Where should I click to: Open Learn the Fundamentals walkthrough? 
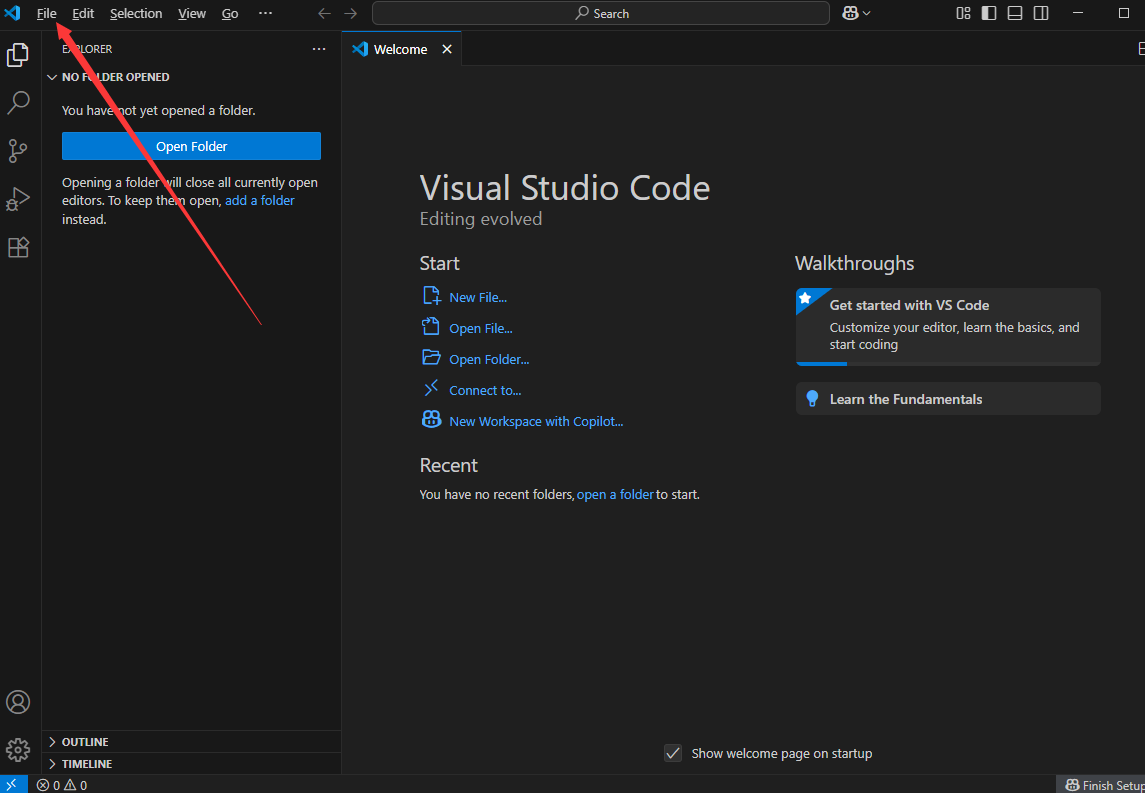pos(948,399)
